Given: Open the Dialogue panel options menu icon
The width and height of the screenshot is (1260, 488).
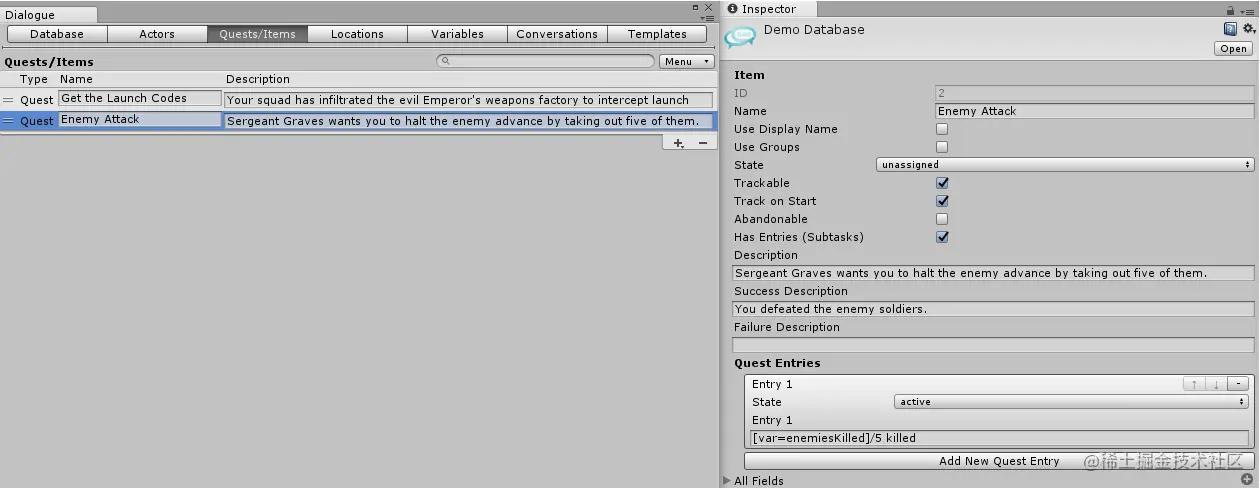Looking at the screenshot, I should [x=707, y=18].
